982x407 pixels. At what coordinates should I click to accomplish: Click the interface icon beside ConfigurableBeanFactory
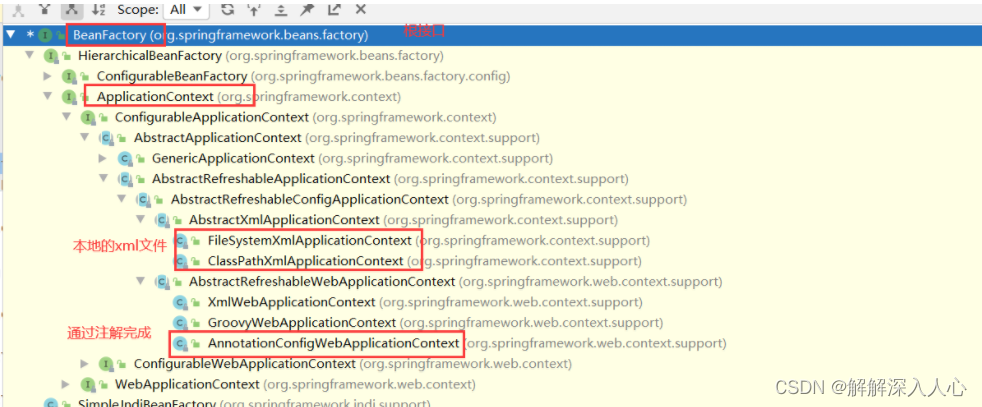(x=69, y=76)
